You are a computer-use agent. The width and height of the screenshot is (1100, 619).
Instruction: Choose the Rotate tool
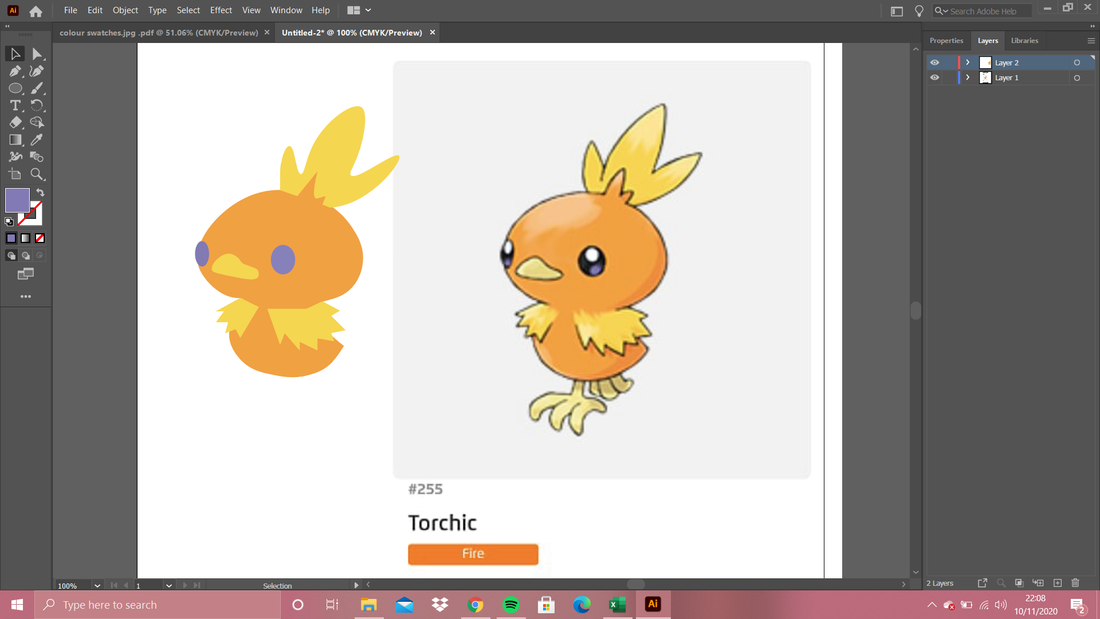click(x=36, y=105)
